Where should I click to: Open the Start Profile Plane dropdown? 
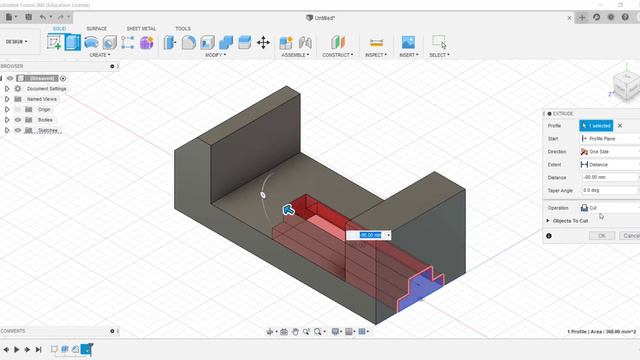click(x=609, y=139)
